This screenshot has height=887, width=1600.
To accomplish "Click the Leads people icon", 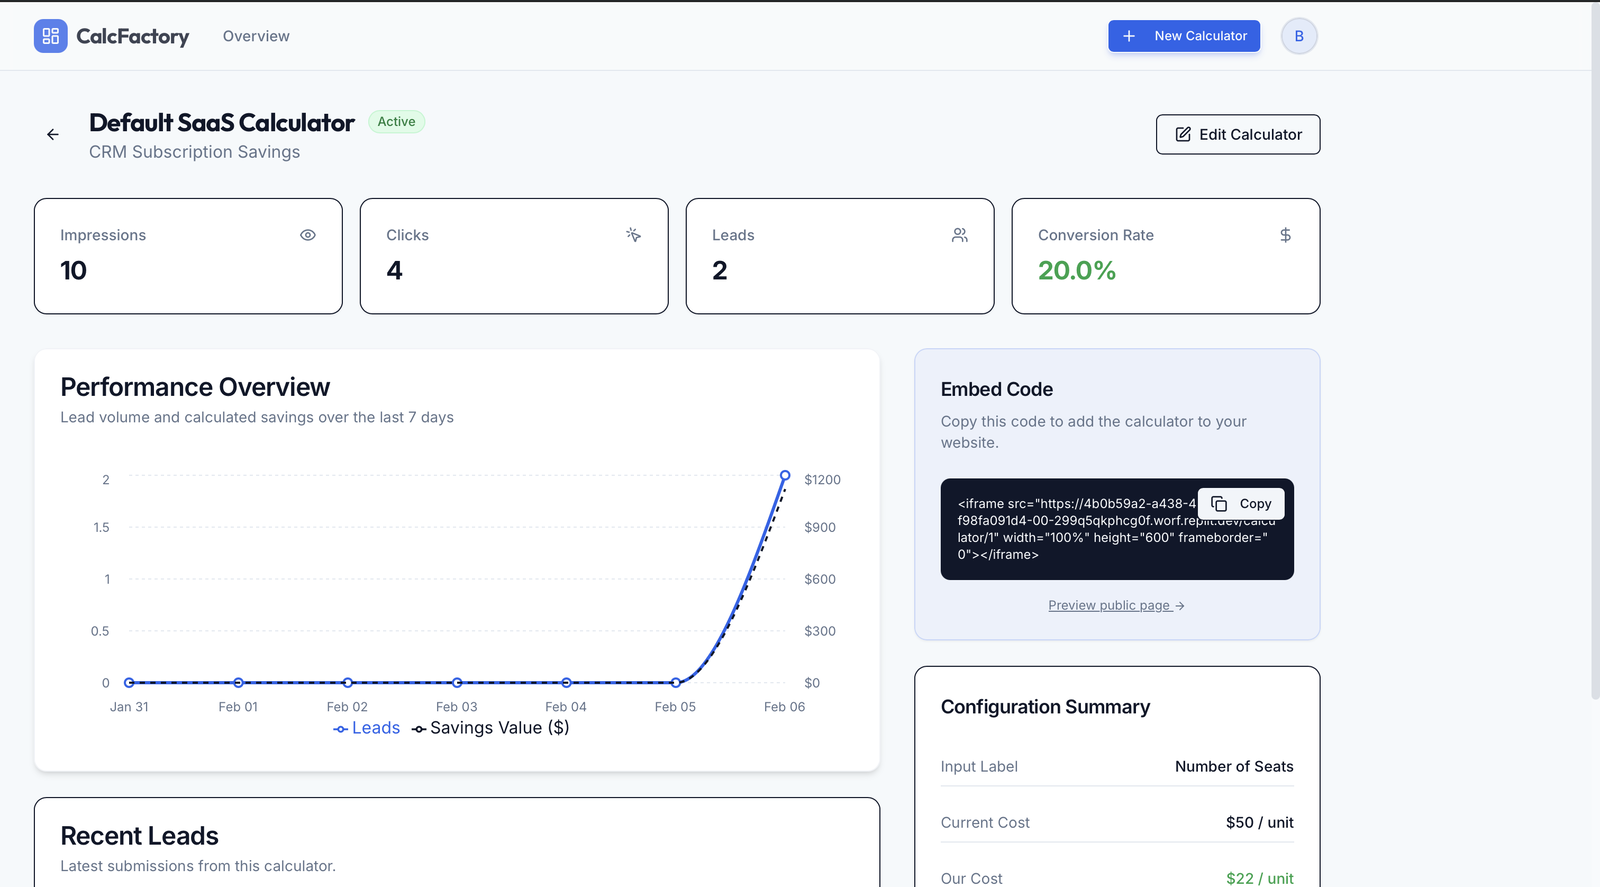I will click(x=960, y=235).
